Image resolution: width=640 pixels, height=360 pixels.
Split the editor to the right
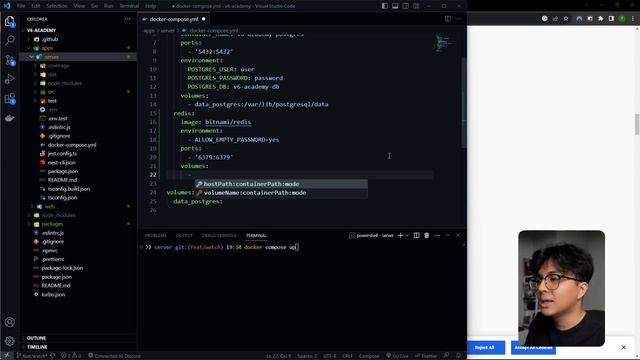tap(448, 19)
